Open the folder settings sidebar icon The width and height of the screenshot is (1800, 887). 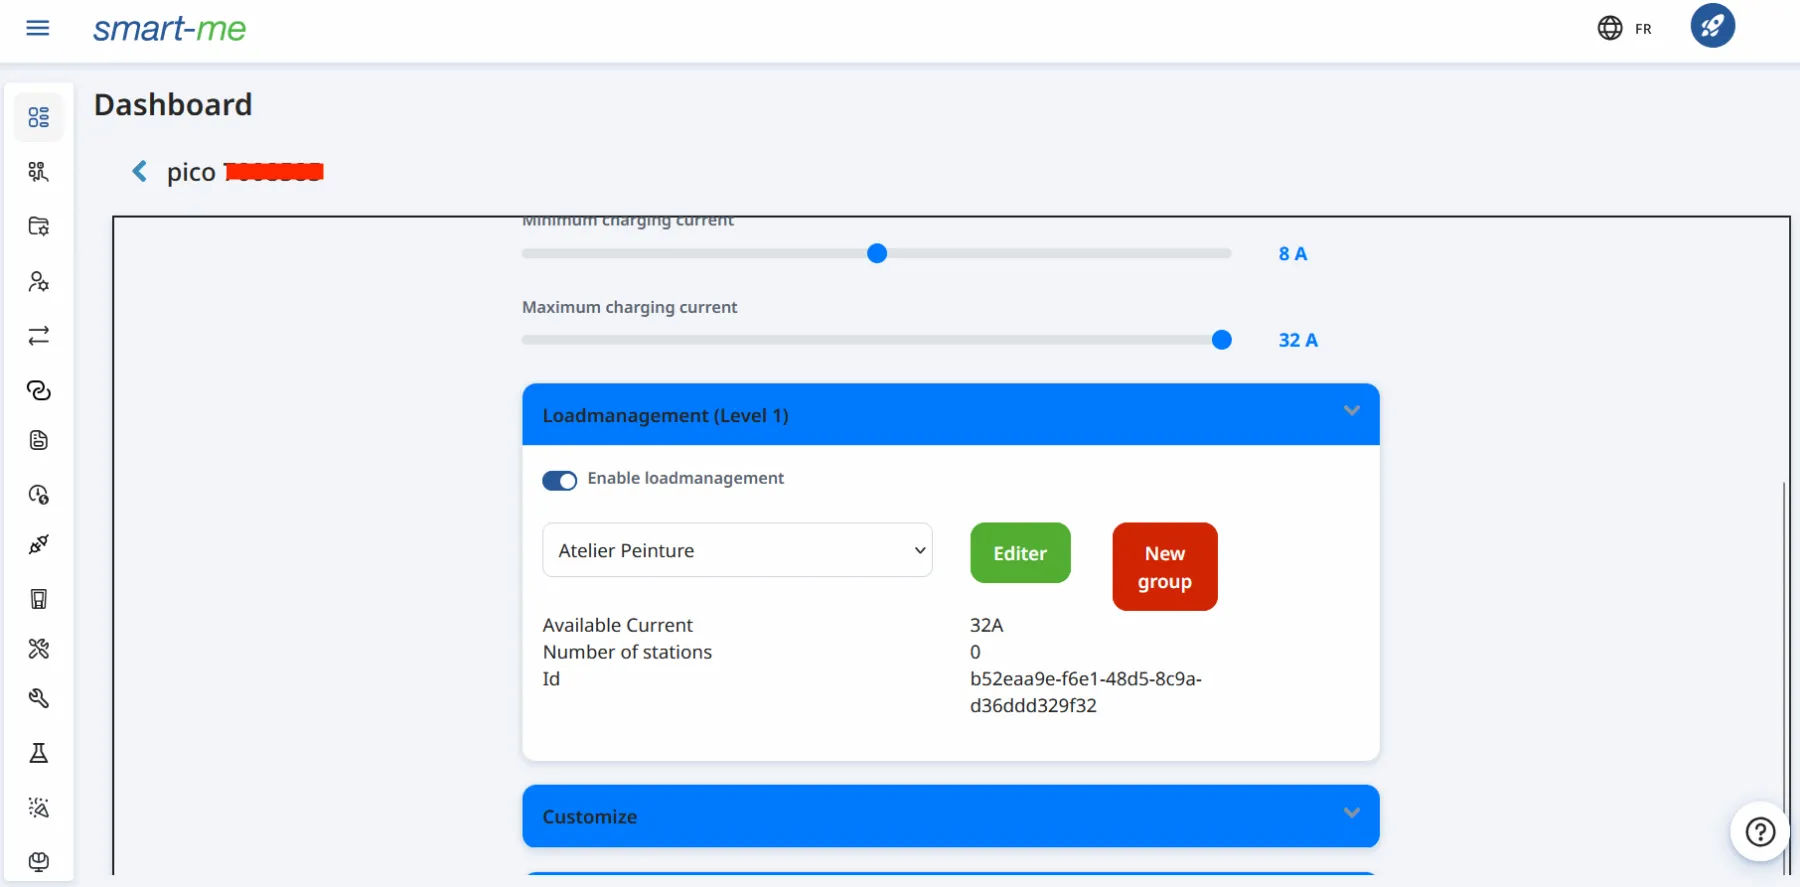click(x=39, y=226)
